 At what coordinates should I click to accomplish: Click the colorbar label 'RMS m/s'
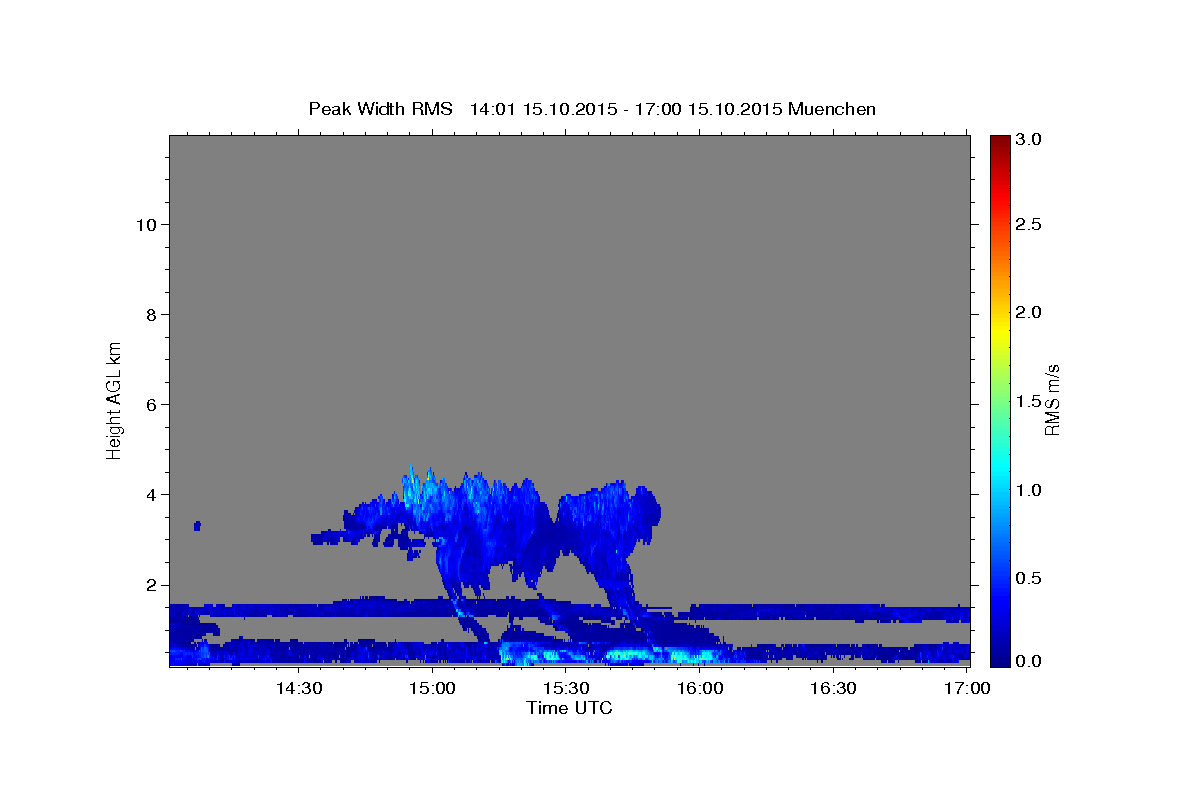coord(1051,400)
